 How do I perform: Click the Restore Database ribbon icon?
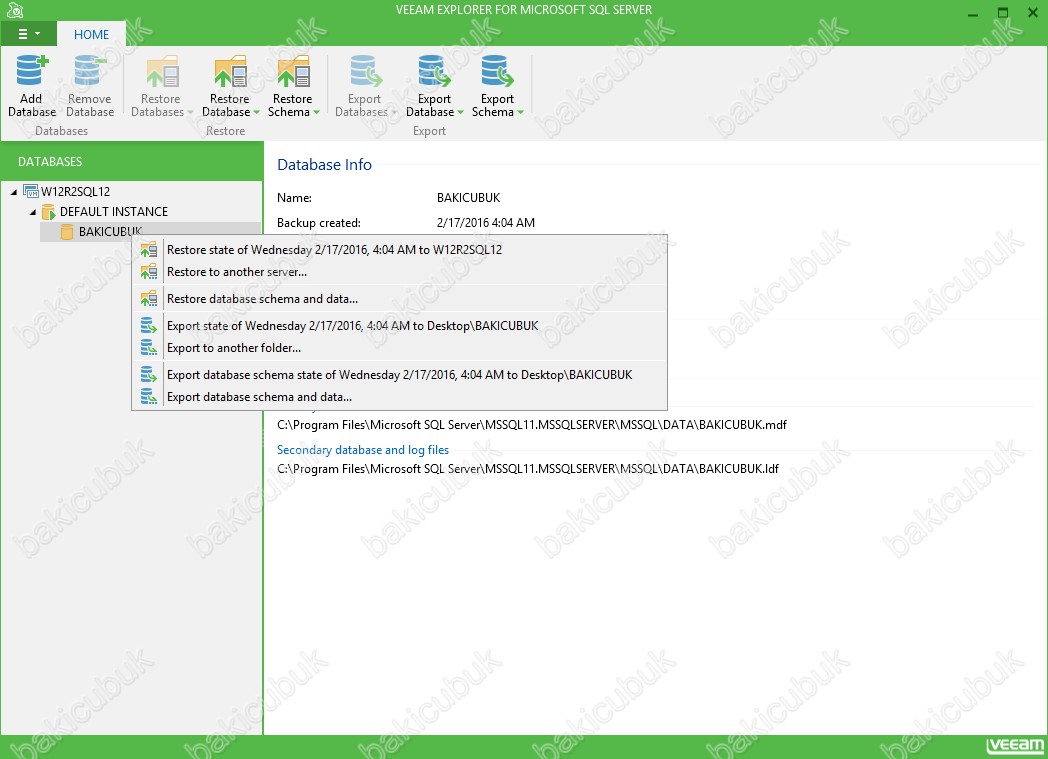pos(230,71)
